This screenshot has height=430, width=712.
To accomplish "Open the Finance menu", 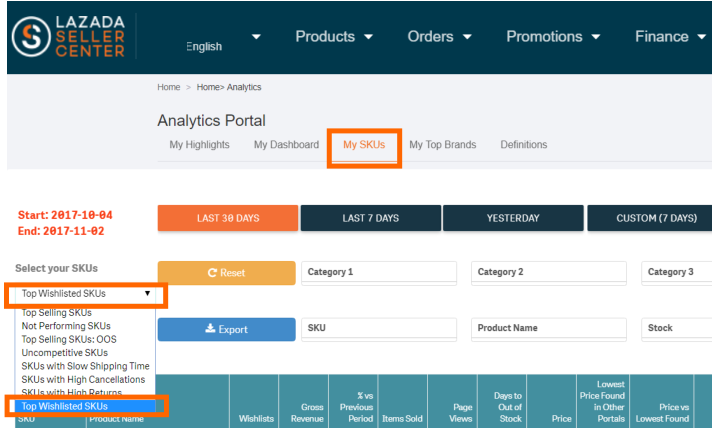I will [x=672, y=37].
